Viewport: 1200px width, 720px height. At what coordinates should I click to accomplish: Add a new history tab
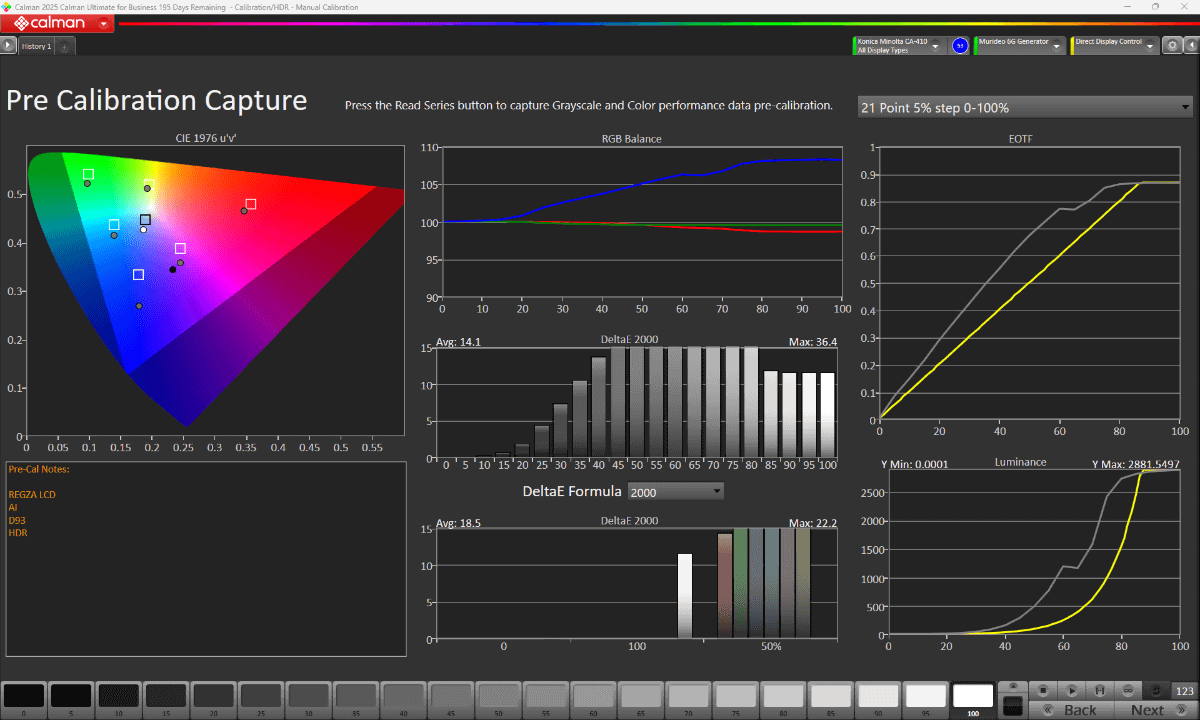tap(63, 46)
